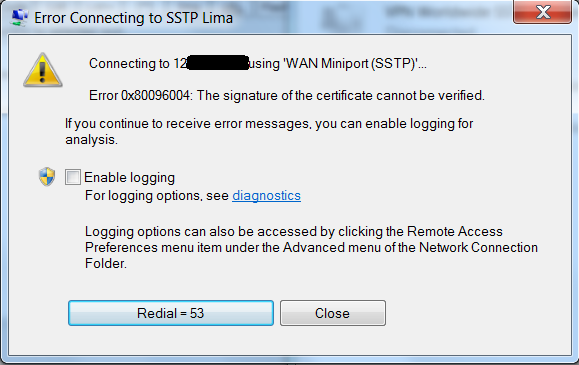Click the UAC shield icon beside Enable logging
This screenshot has height=365, width=579.
pyautogui.click(x=47, y=177)
